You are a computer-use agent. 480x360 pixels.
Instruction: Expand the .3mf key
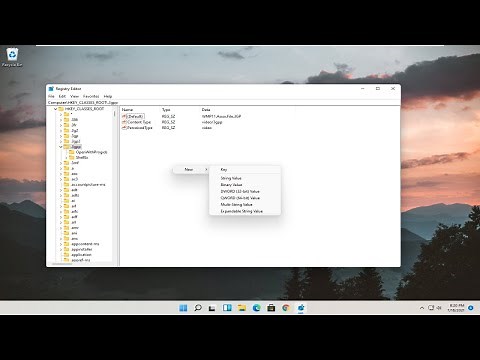(61, 163)
